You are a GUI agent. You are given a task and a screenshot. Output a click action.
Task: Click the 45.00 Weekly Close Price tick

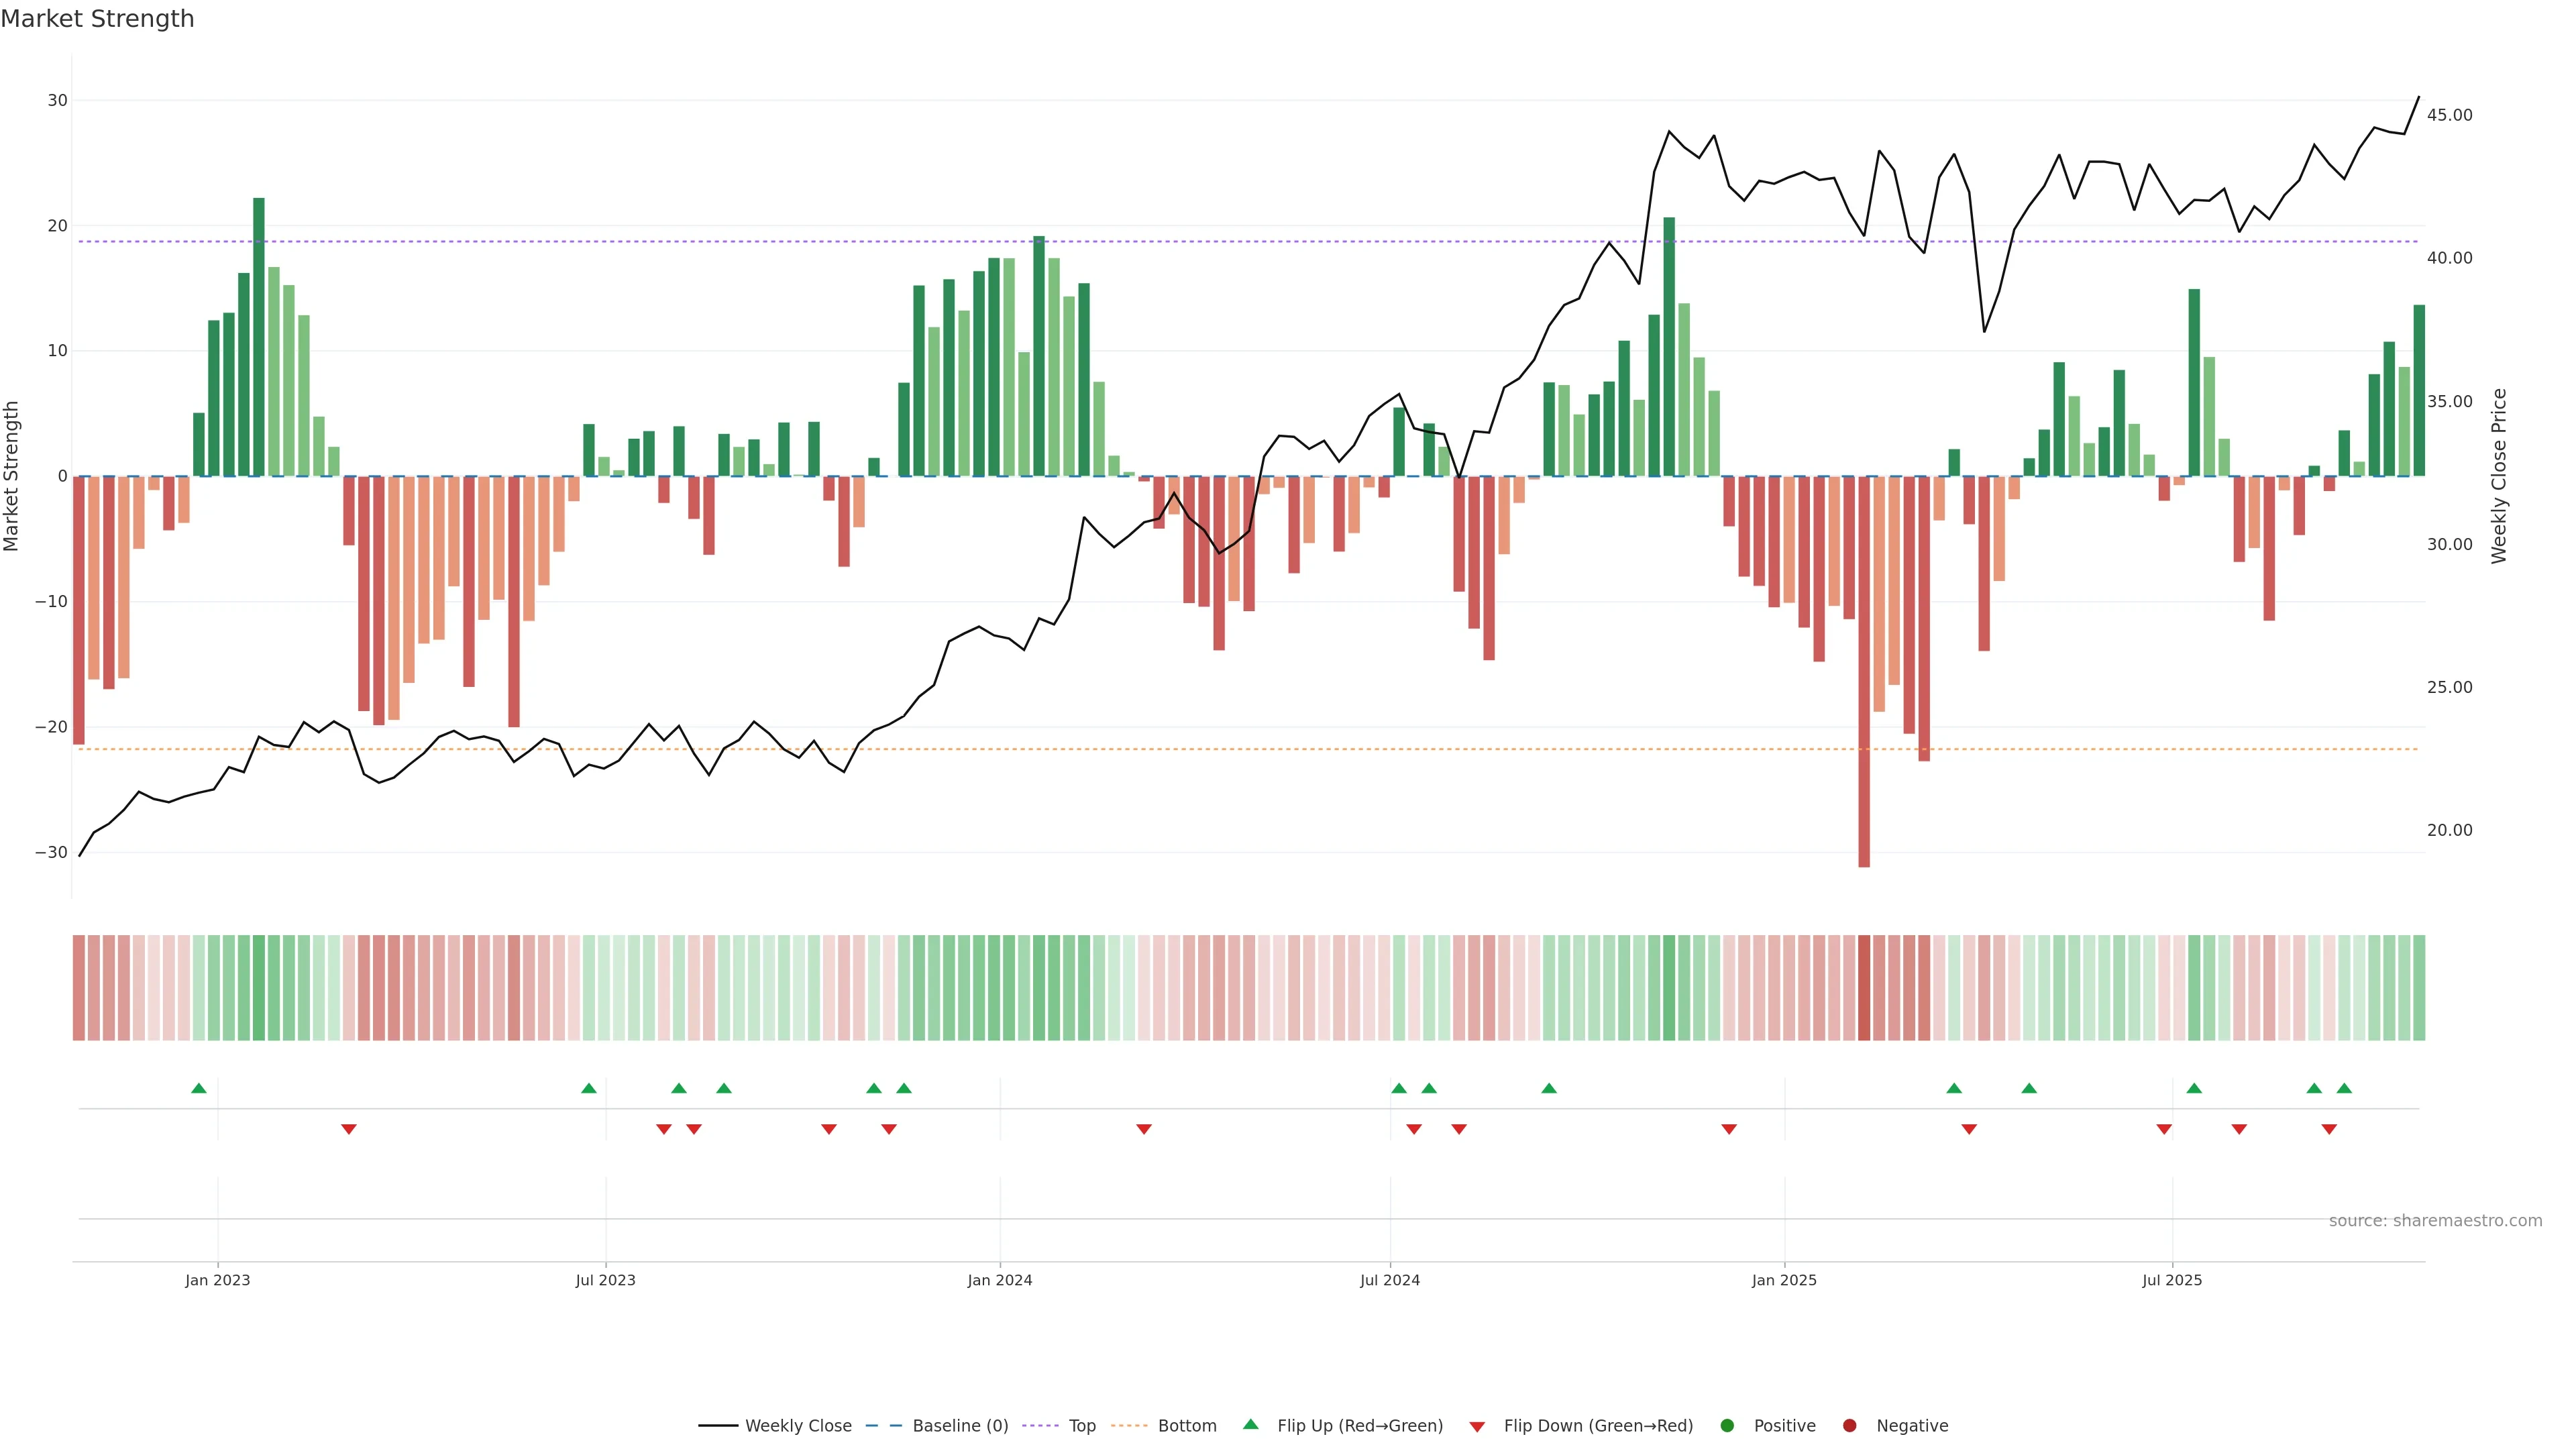(2449, 115)
